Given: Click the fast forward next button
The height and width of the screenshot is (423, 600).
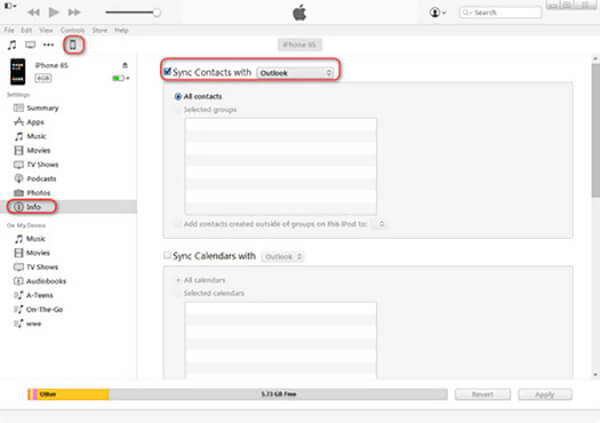Looking at the screenshot, I should (x=74, y=12).
